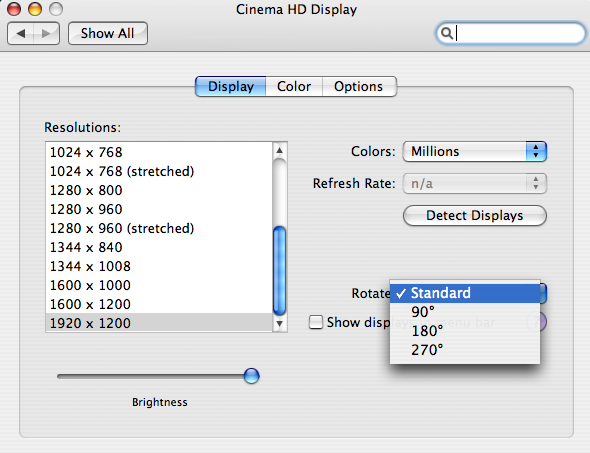Switch to the Color tab
Screen dimensions: 590x453
[x=294, y=87]
